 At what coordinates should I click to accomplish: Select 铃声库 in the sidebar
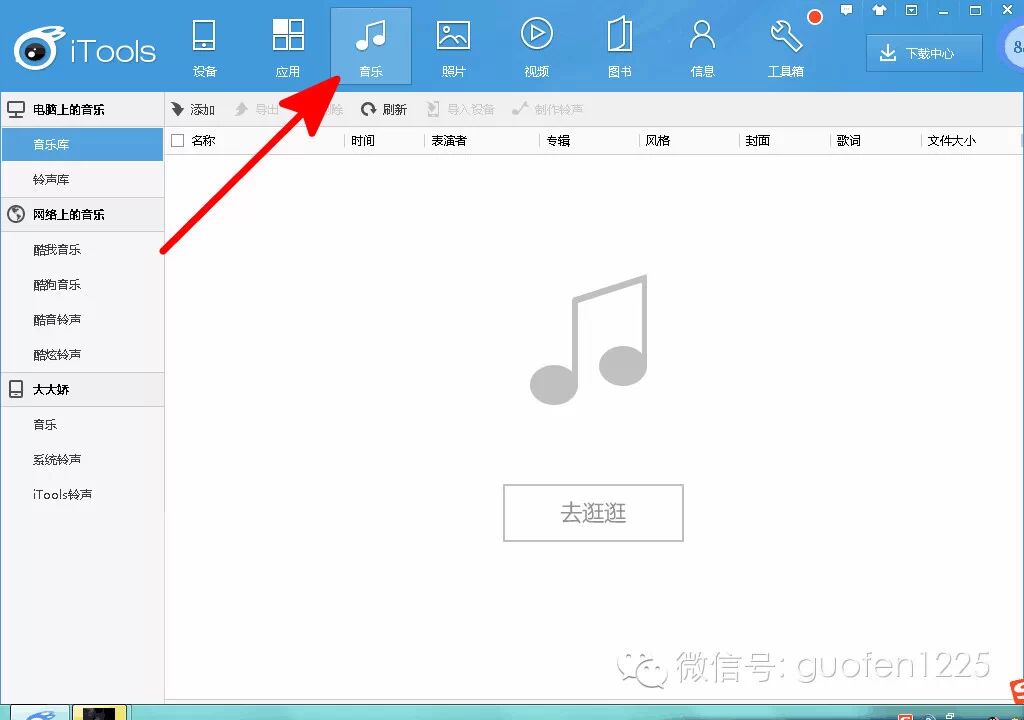pyautogui.click(x=82, y=179)
